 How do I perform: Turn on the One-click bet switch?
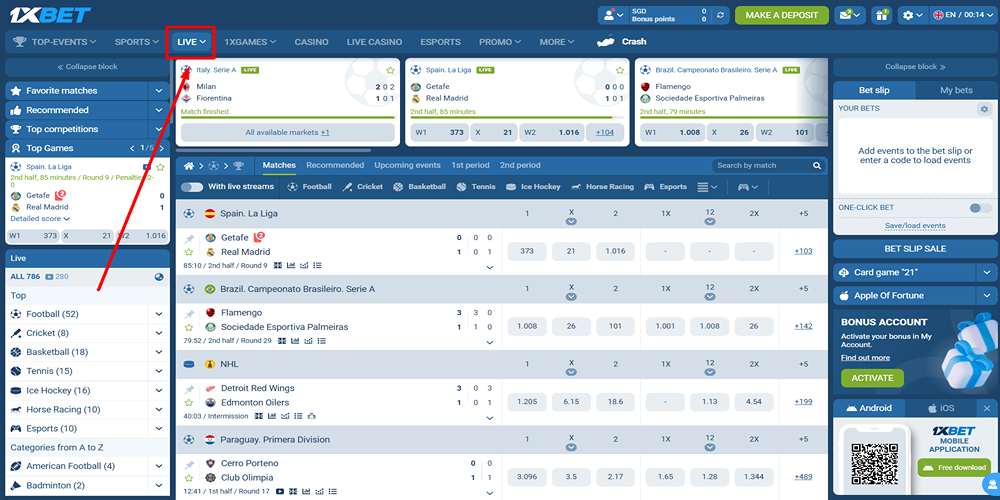[x=980, y=208]
